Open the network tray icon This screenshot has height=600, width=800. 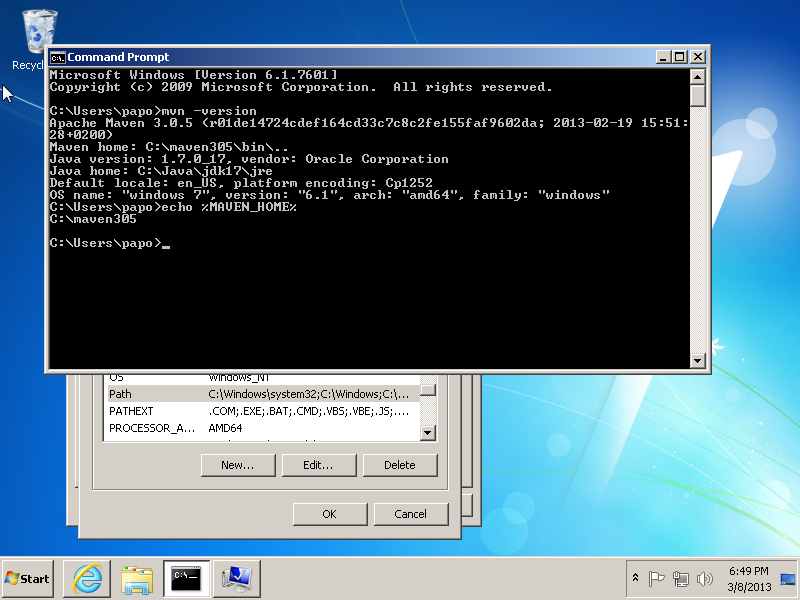click(681, 579)
